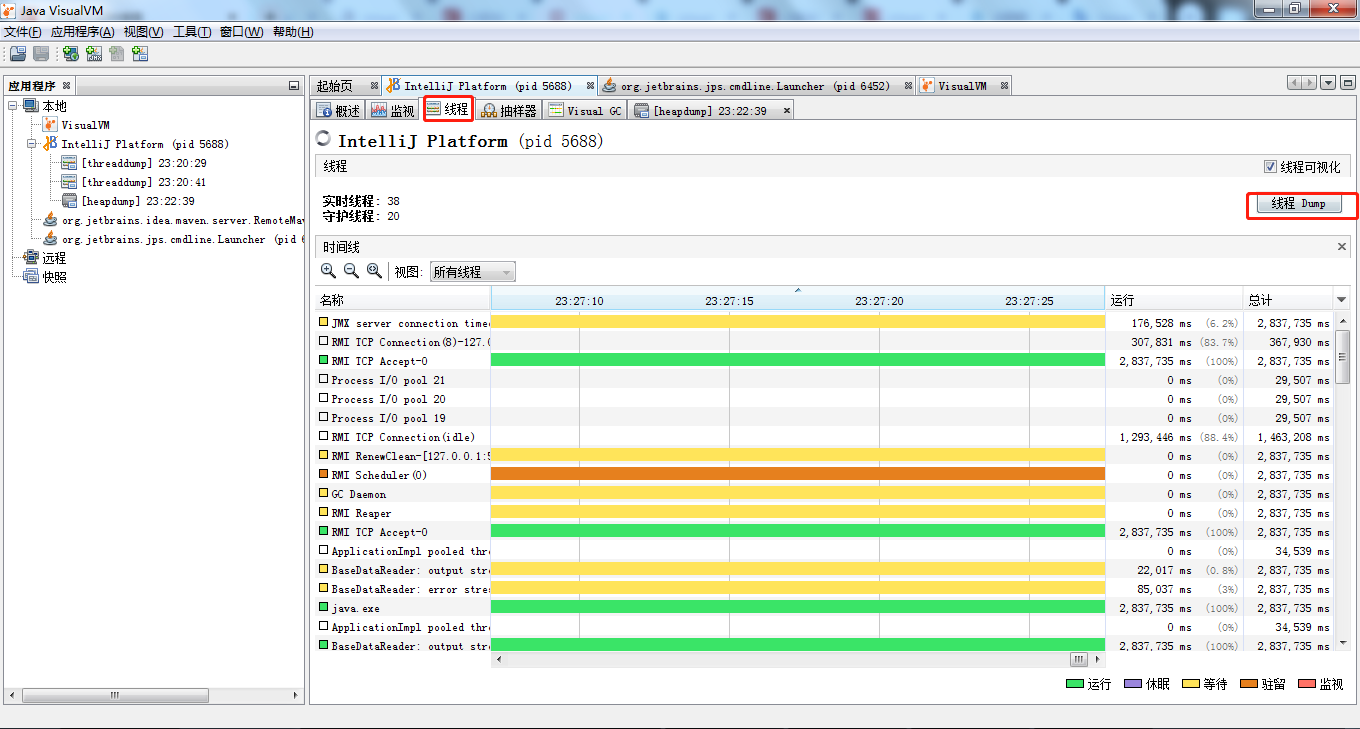Click the save toolbar icon
1360x729 pixels.
[x=41, y=54]
